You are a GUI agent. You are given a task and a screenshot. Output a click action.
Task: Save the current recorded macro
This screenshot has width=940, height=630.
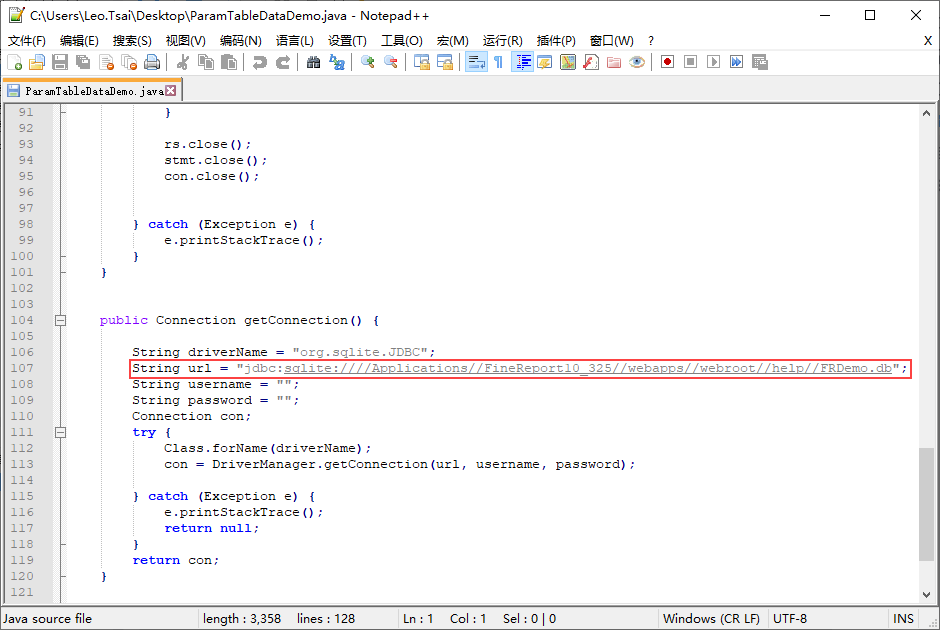760,62
